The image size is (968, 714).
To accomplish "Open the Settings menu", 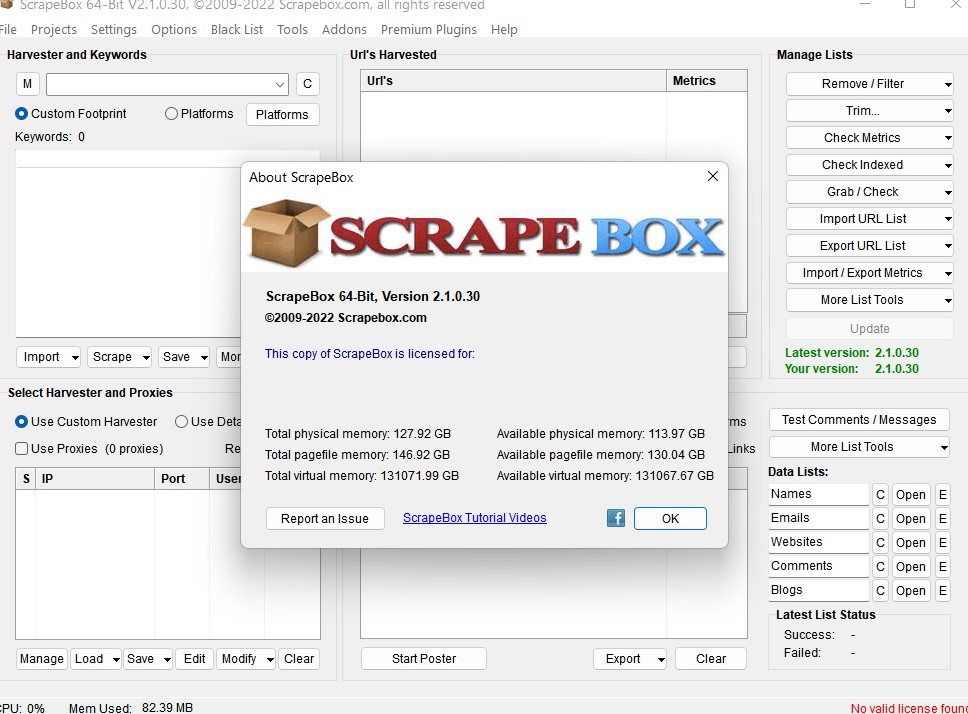I will (x=114, y=30).
